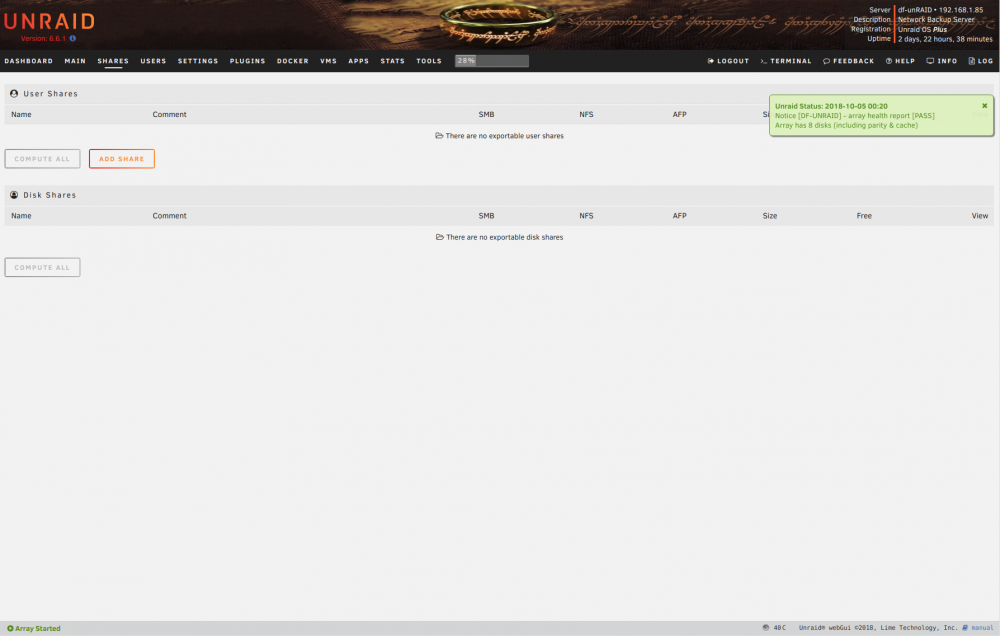Open the Apps tab
Viewport: 1000px width, 636px height.
(358, 61)
